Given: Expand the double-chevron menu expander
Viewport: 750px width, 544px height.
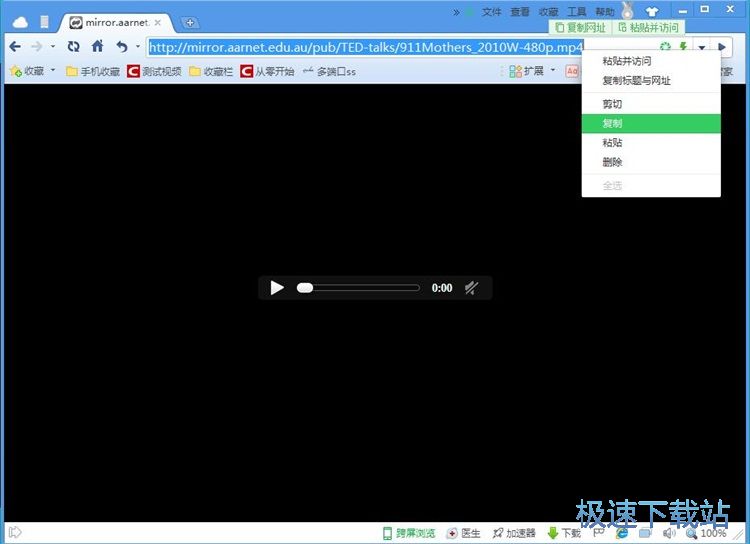Looking at the screenshot, I should coord(456,12).
